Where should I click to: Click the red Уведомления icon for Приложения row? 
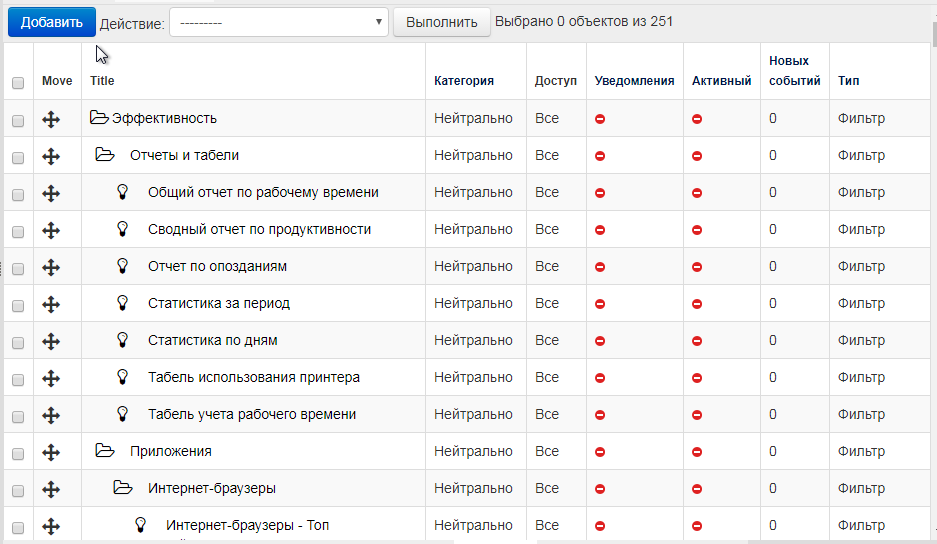(x=600, y=452)
